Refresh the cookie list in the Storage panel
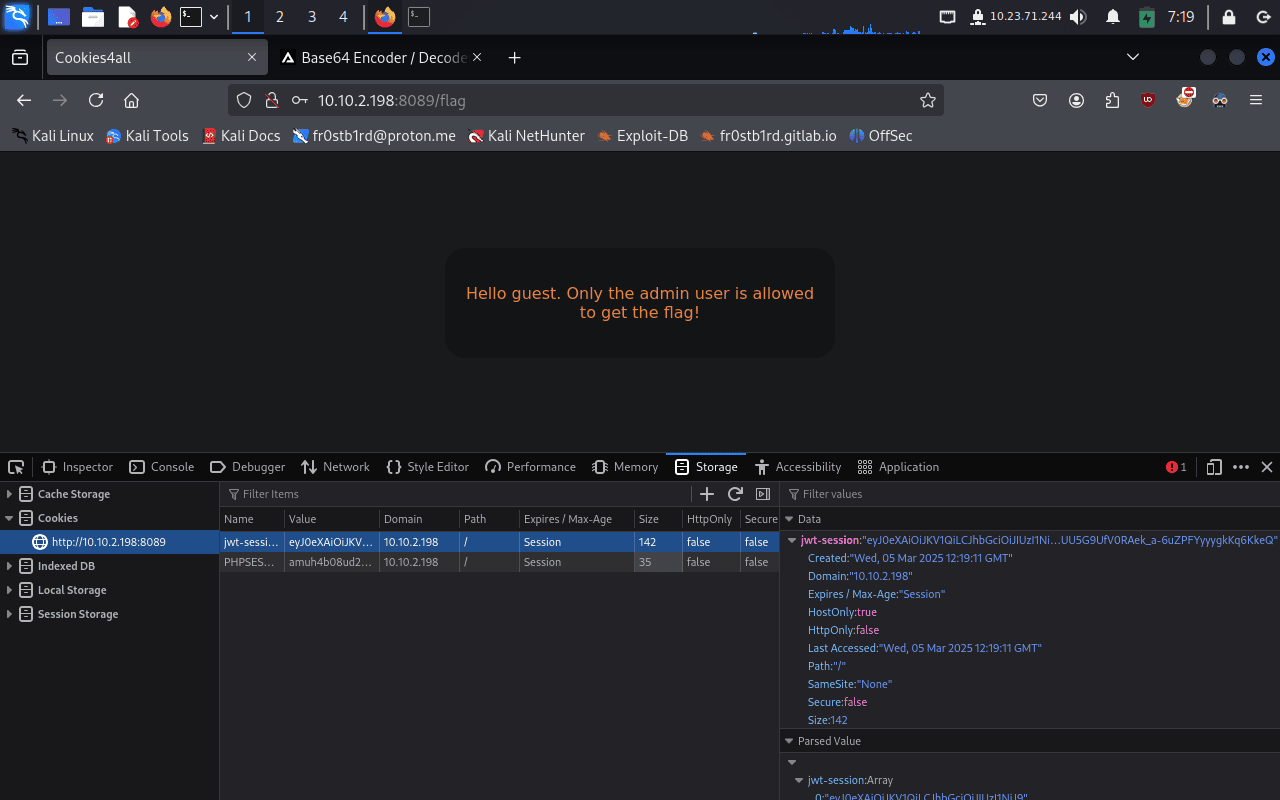 pos(735,494)
